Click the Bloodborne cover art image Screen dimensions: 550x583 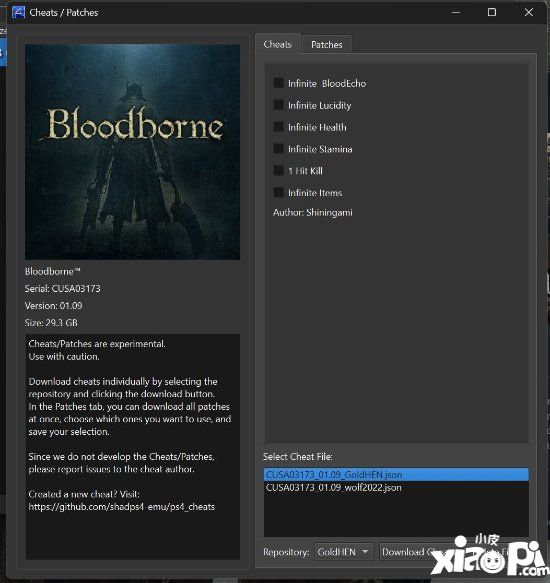[132, 152]
